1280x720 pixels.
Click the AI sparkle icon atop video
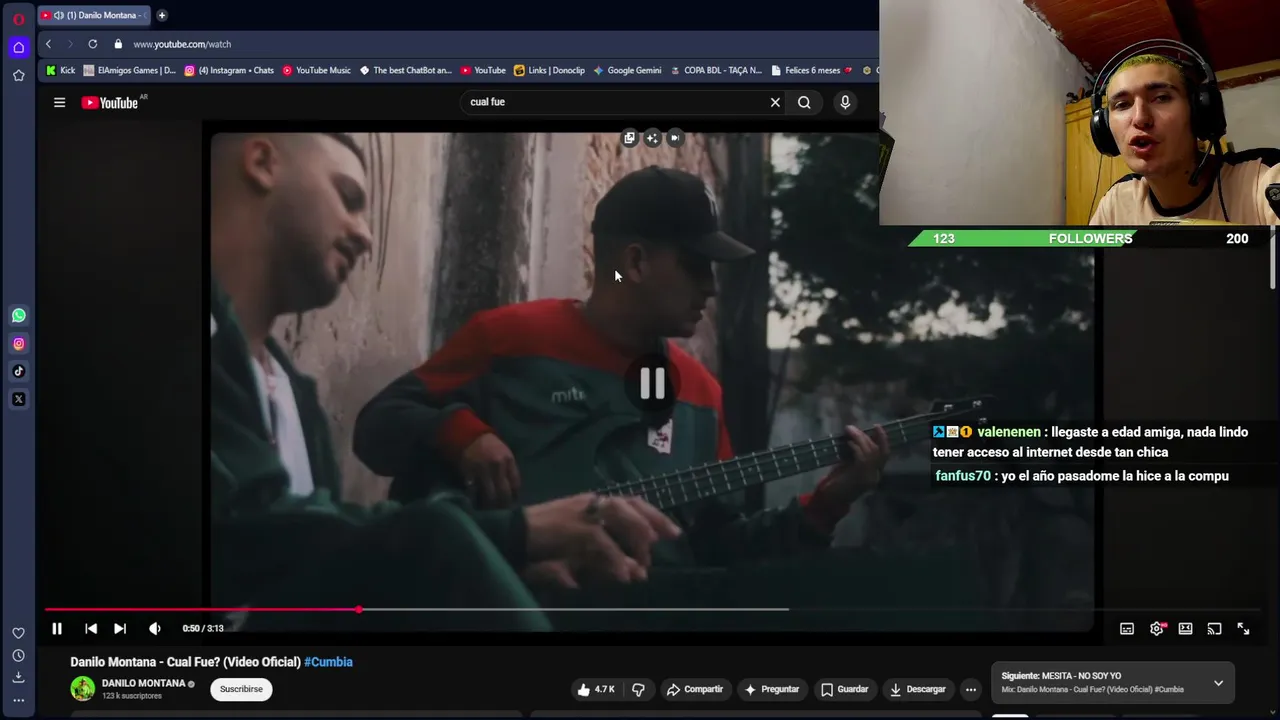pyautogui.click(x=652, y=138)
